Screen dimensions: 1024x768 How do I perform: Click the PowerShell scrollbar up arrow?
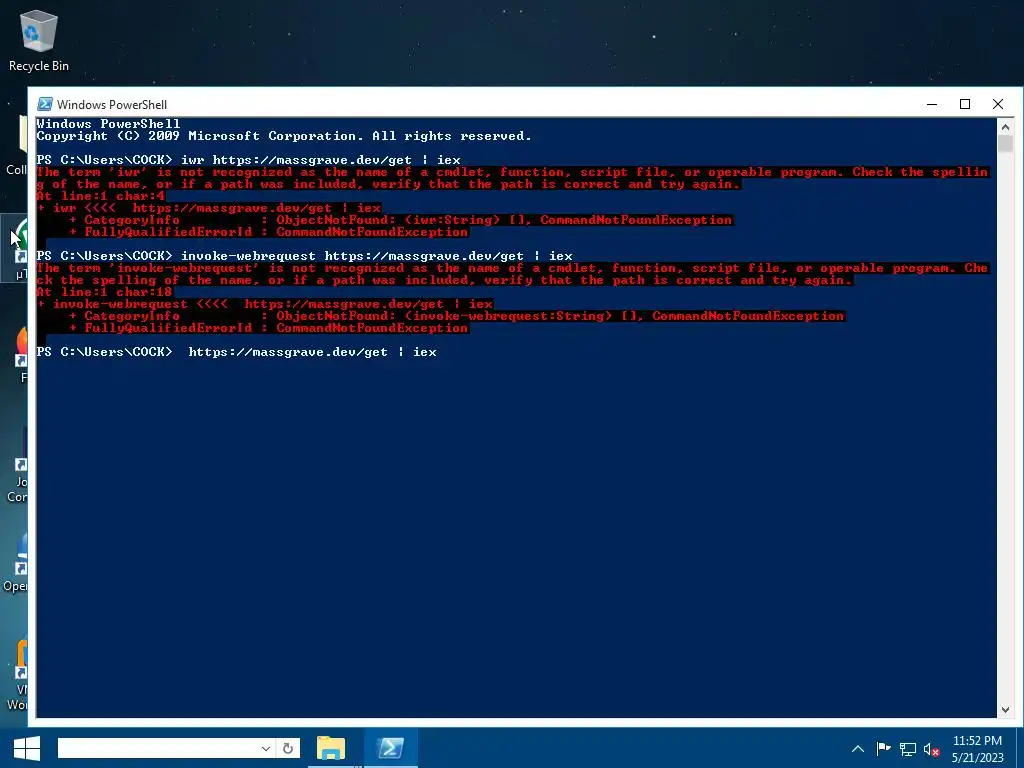point(1005,127)
